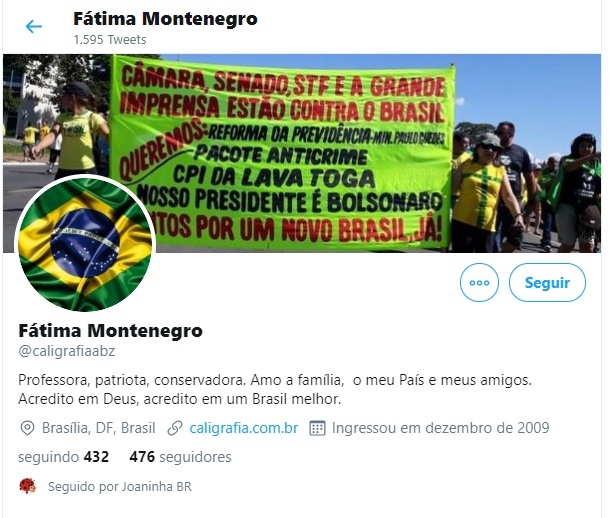This screenshot has width=610, height=518.
Task: Open the Brazil flag profile picture
Action: point(85,245)
